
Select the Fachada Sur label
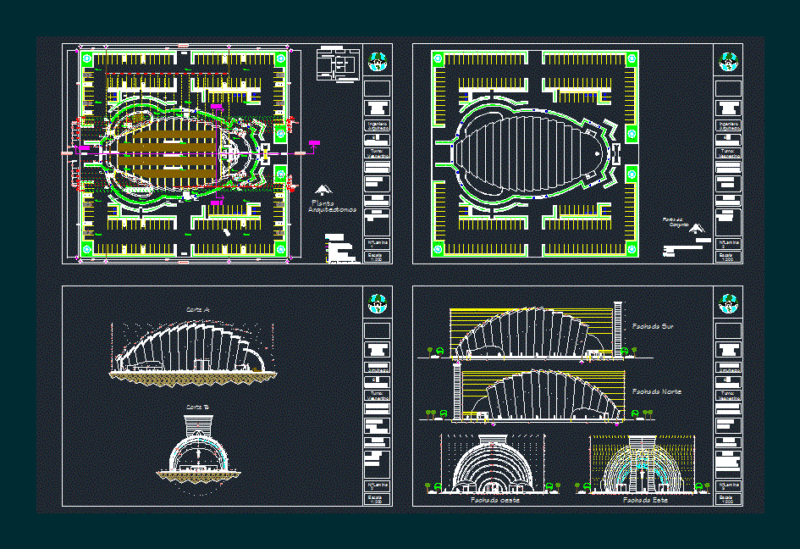(653, 326)
